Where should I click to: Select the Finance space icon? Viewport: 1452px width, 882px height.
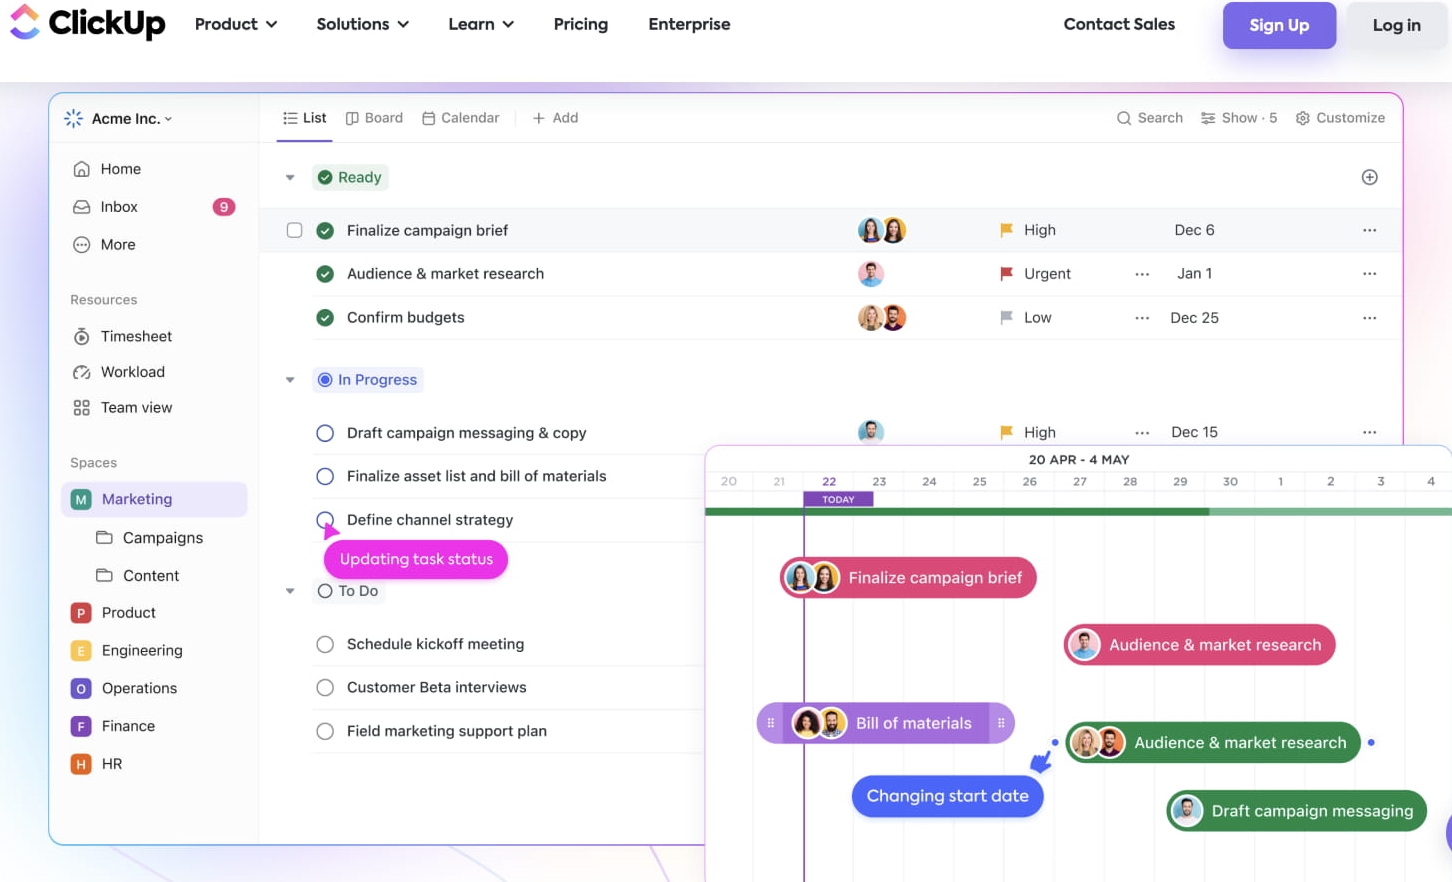(81, 727)
